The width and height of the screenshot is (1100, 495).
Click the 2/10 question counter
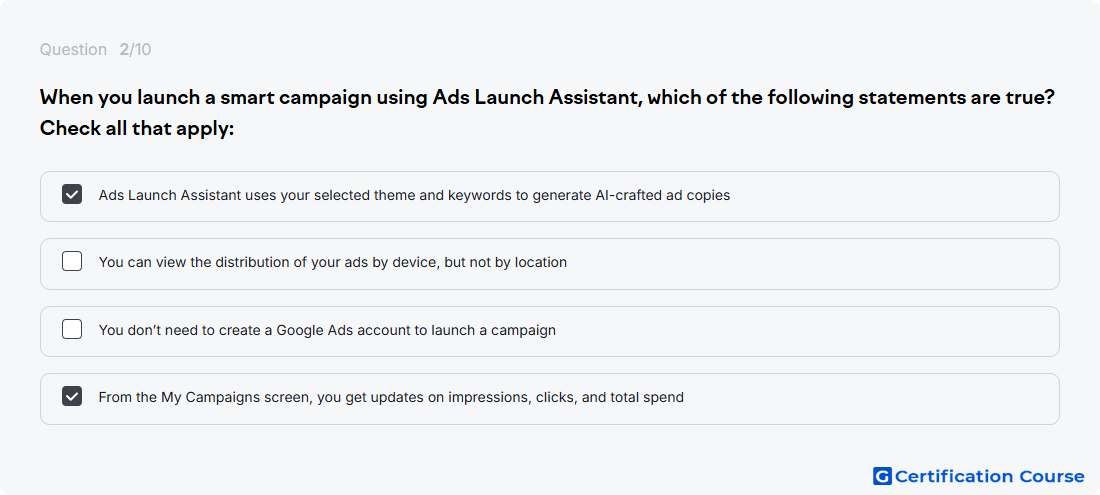click(135, 50)
